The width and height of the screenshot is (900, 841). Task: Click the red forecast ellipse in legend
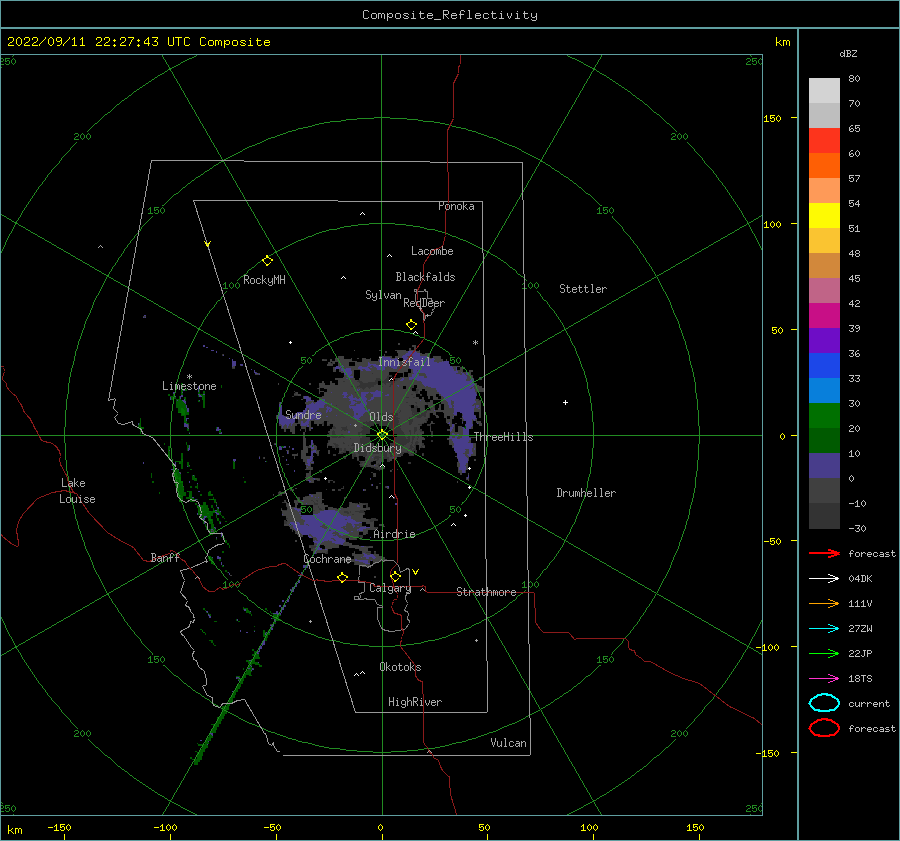[824, 728]
